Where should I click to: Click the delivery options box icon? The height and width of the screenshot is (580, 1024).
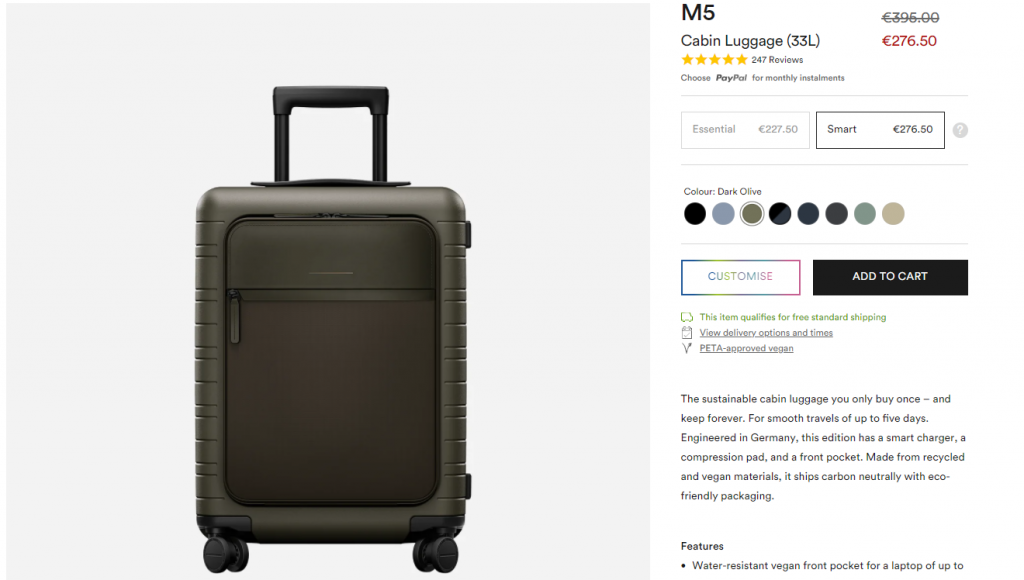(x=686, y=332)
